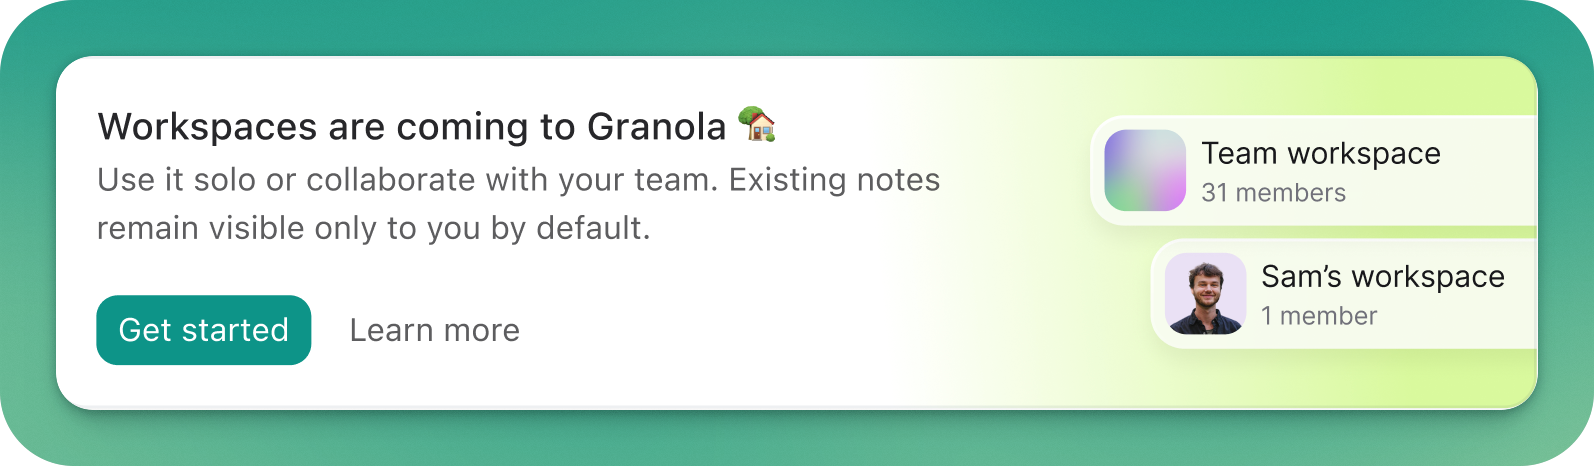Select the Workspaces are coming to Granola heading
Viewport: 1594px width, 466px height.
click(x=412, y=127)
